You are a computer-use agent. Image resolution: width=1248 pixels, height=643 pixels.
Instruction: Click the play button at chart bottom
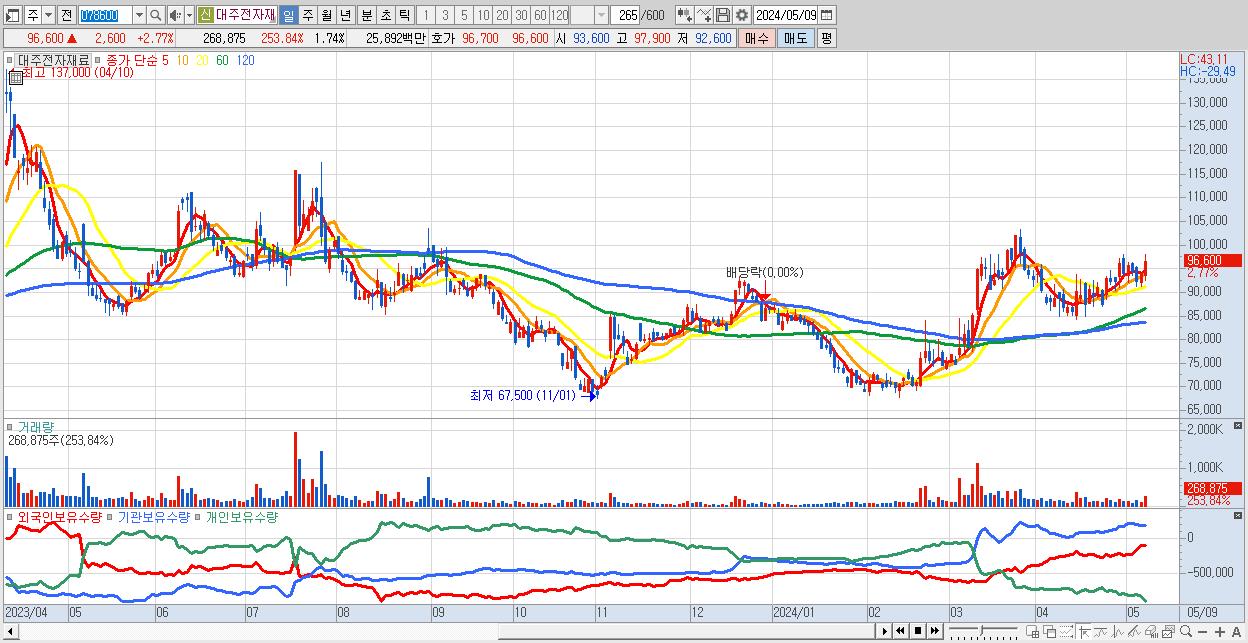click(x=885, y=631)
